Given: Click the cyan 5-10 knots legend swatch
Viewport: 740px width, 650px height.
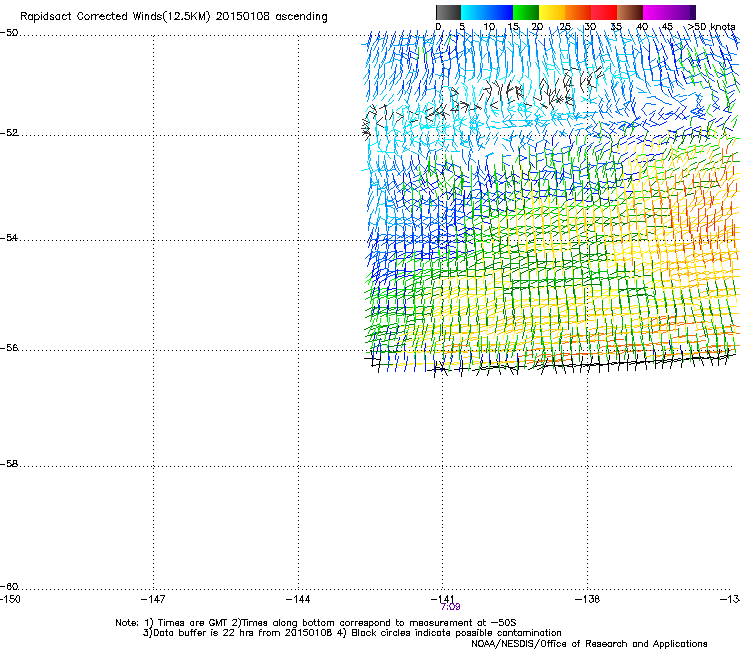Looking at the screenshot, I should point(474,12).
